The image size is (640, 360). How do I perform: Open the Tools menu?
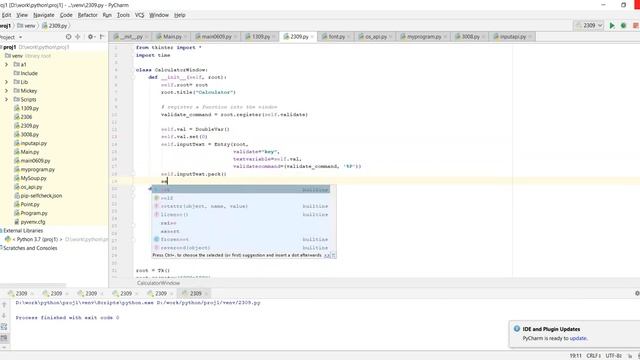123,15
